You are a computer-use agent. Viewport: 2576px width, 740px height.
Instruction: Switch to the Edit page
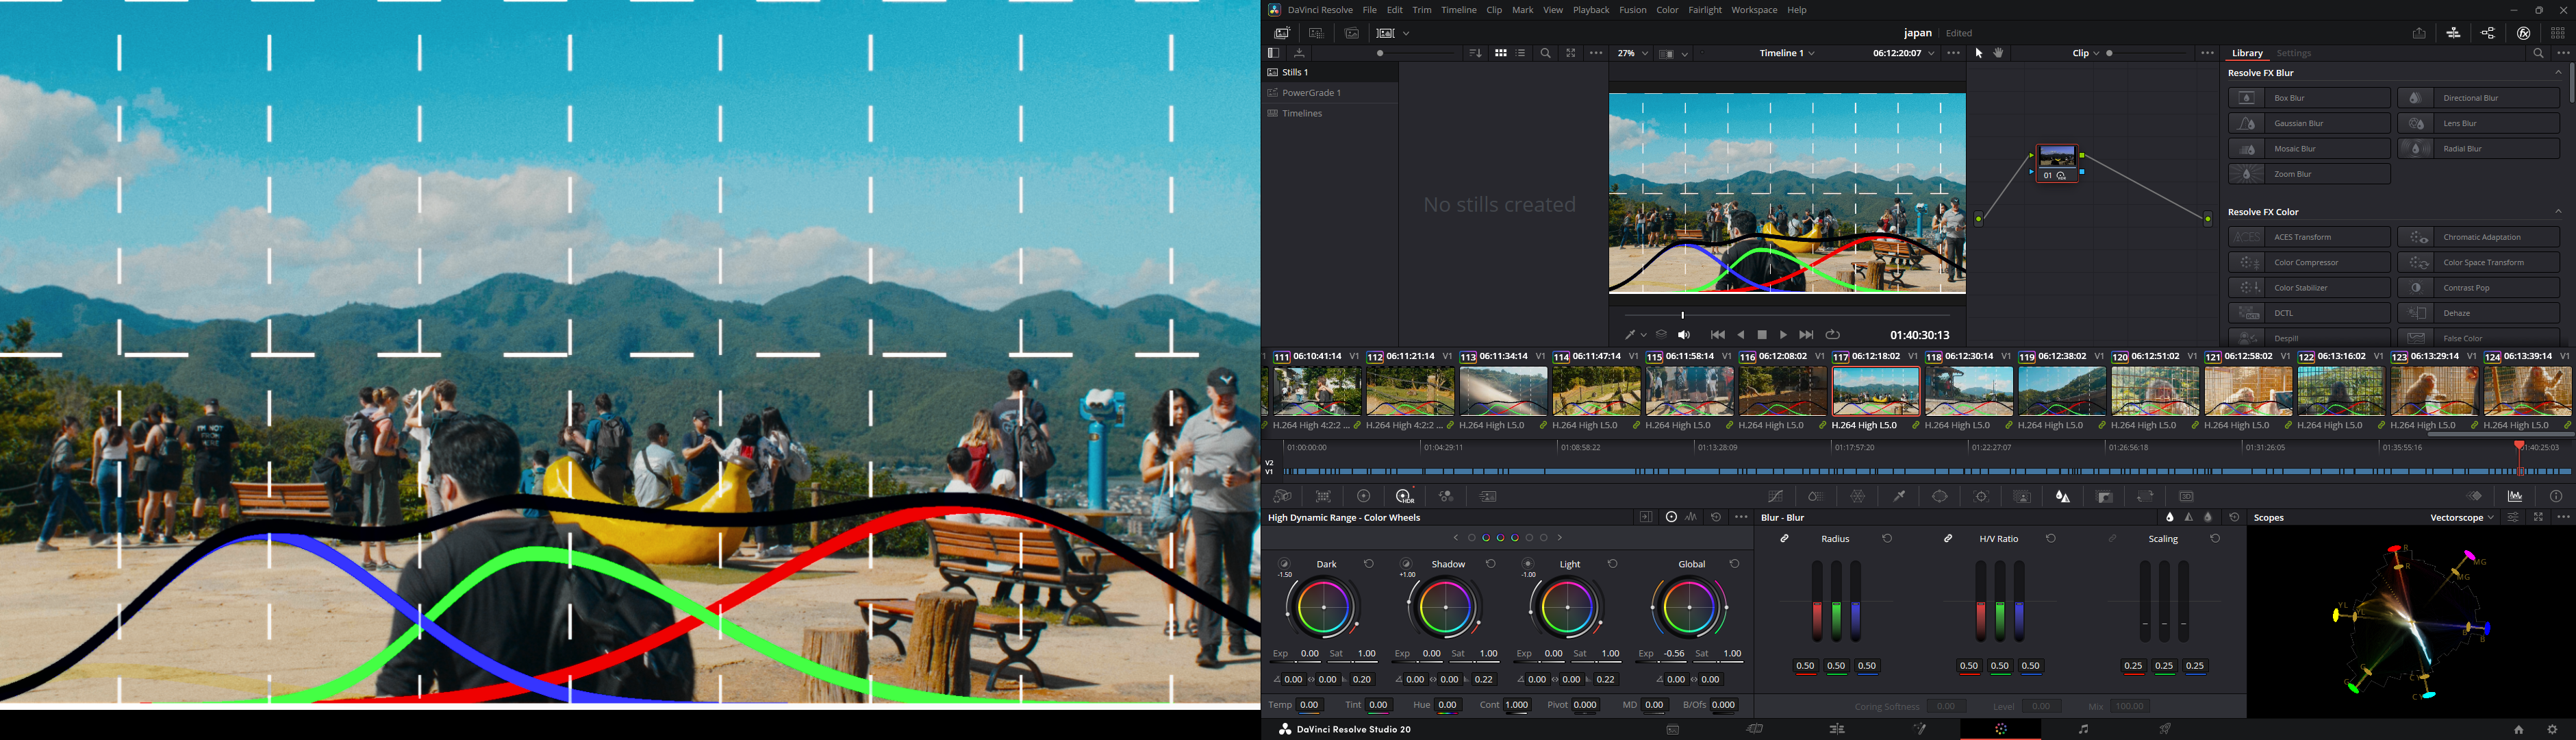point(1837,729)
